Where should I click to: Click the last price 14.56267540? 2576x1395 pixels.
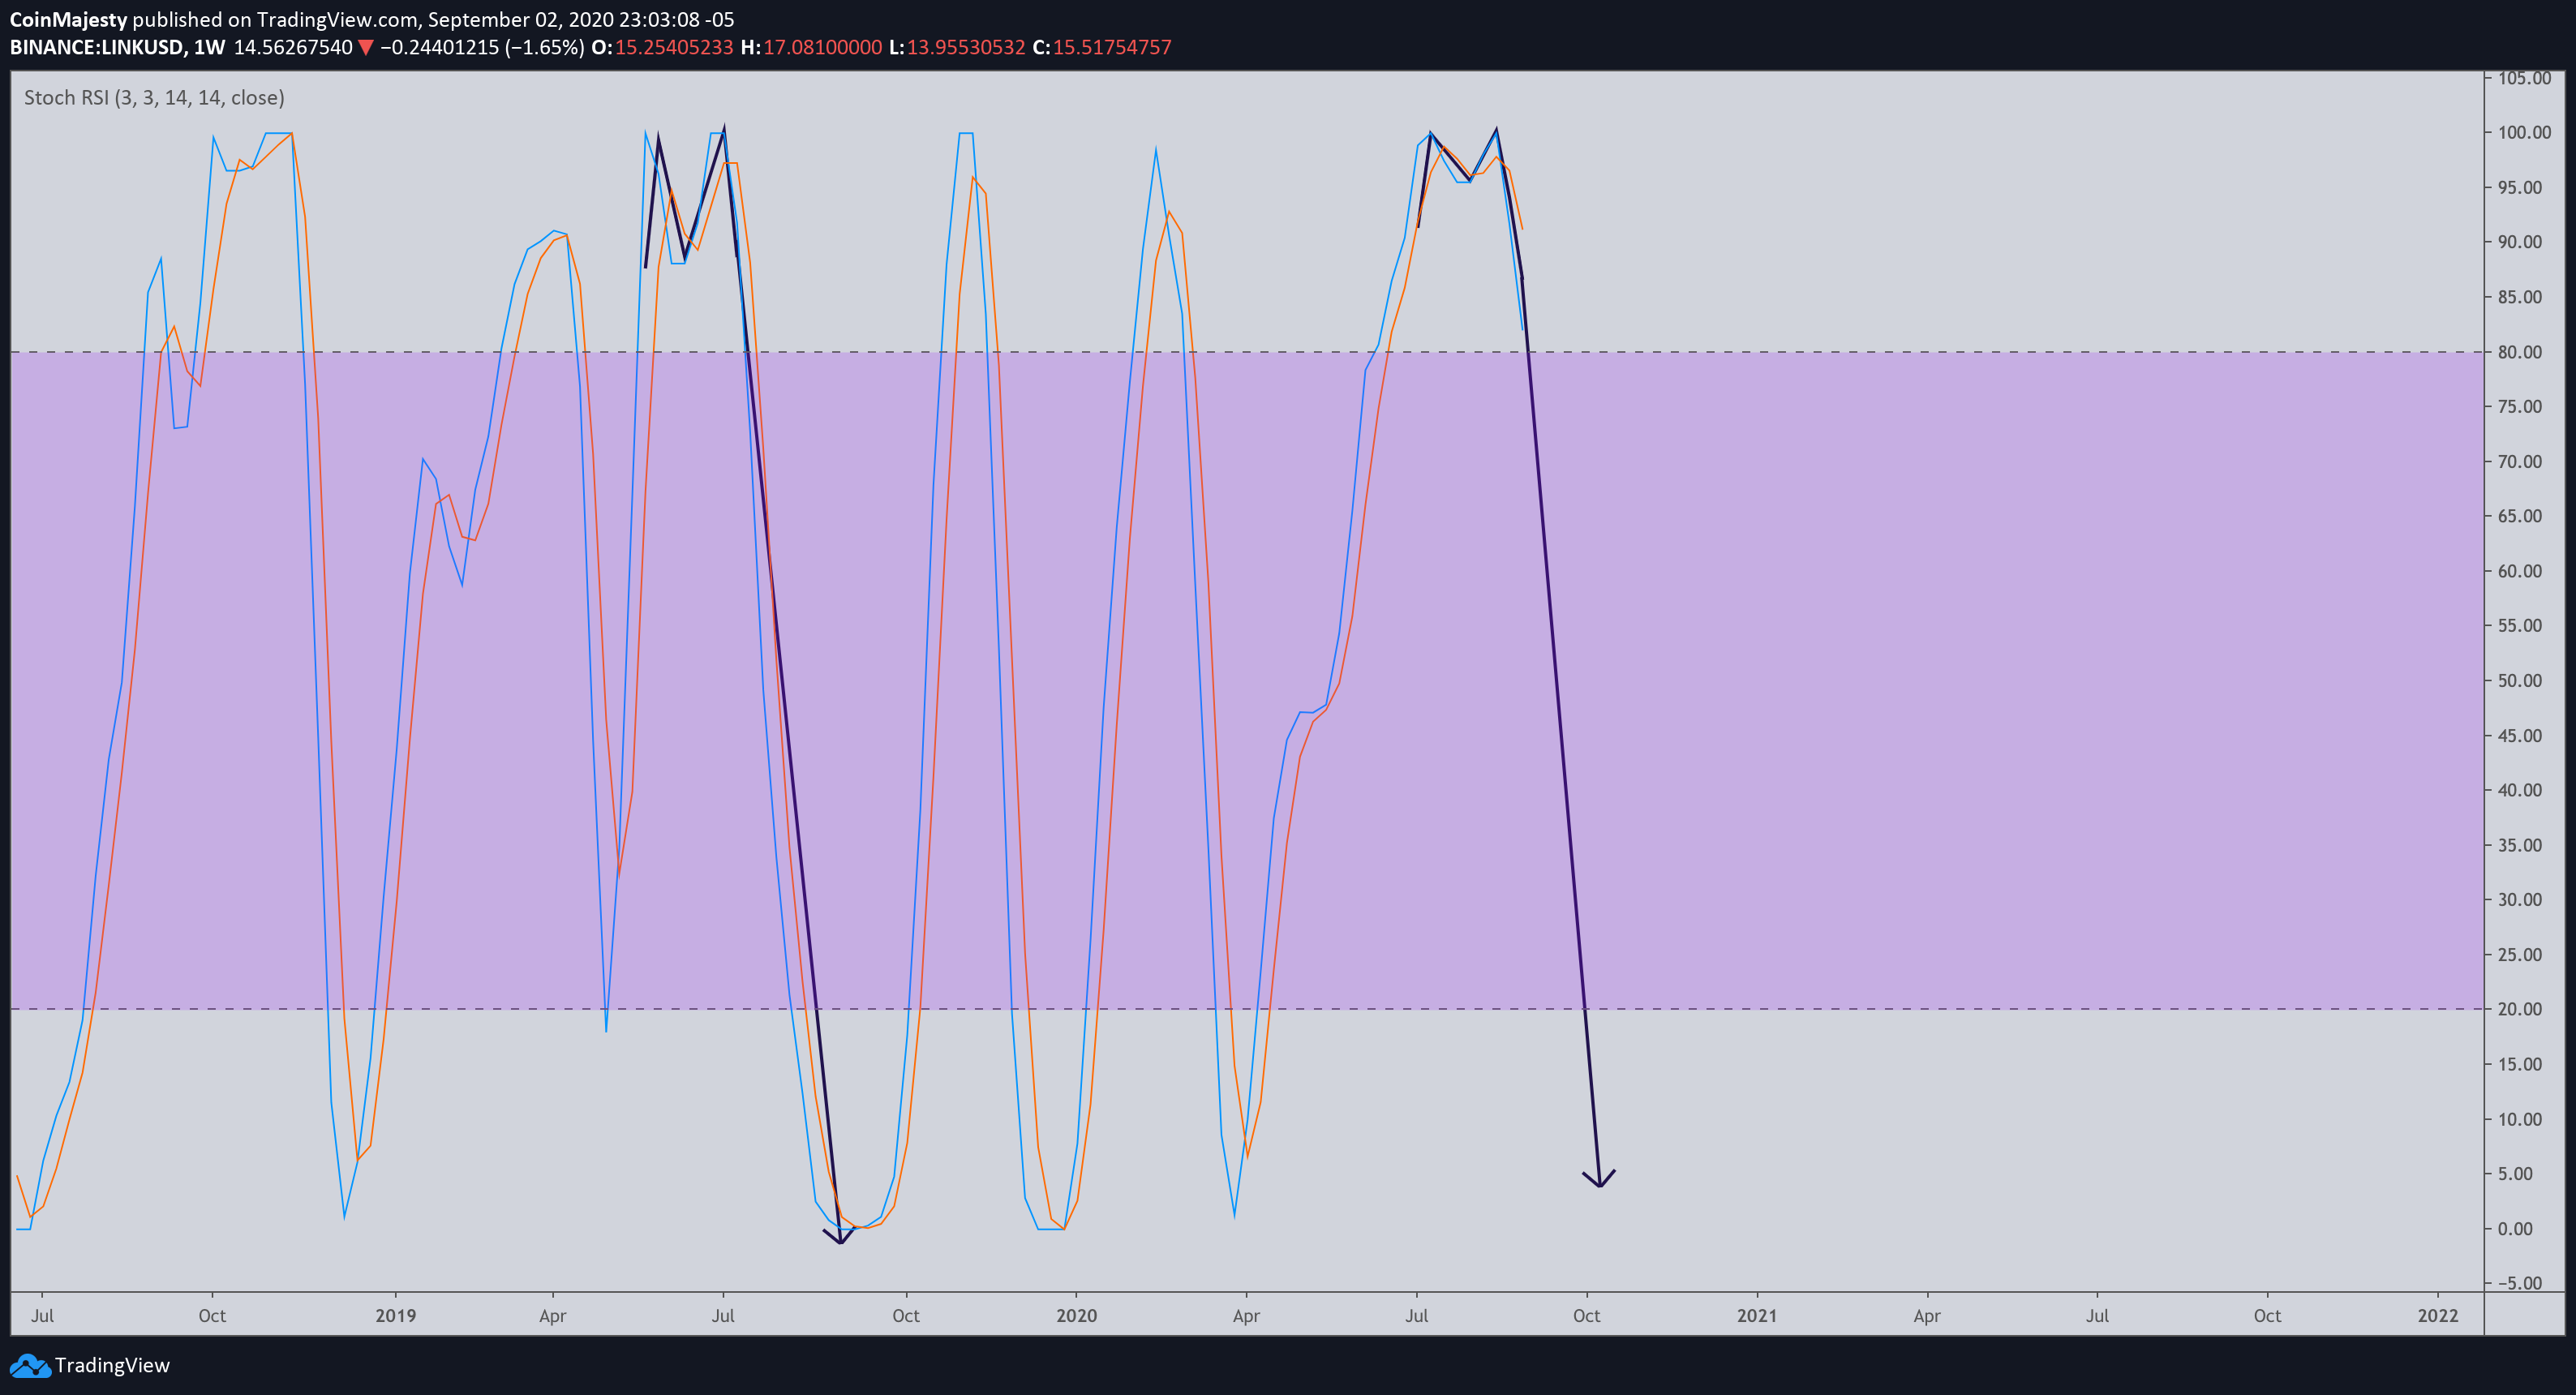click(293, 47)
